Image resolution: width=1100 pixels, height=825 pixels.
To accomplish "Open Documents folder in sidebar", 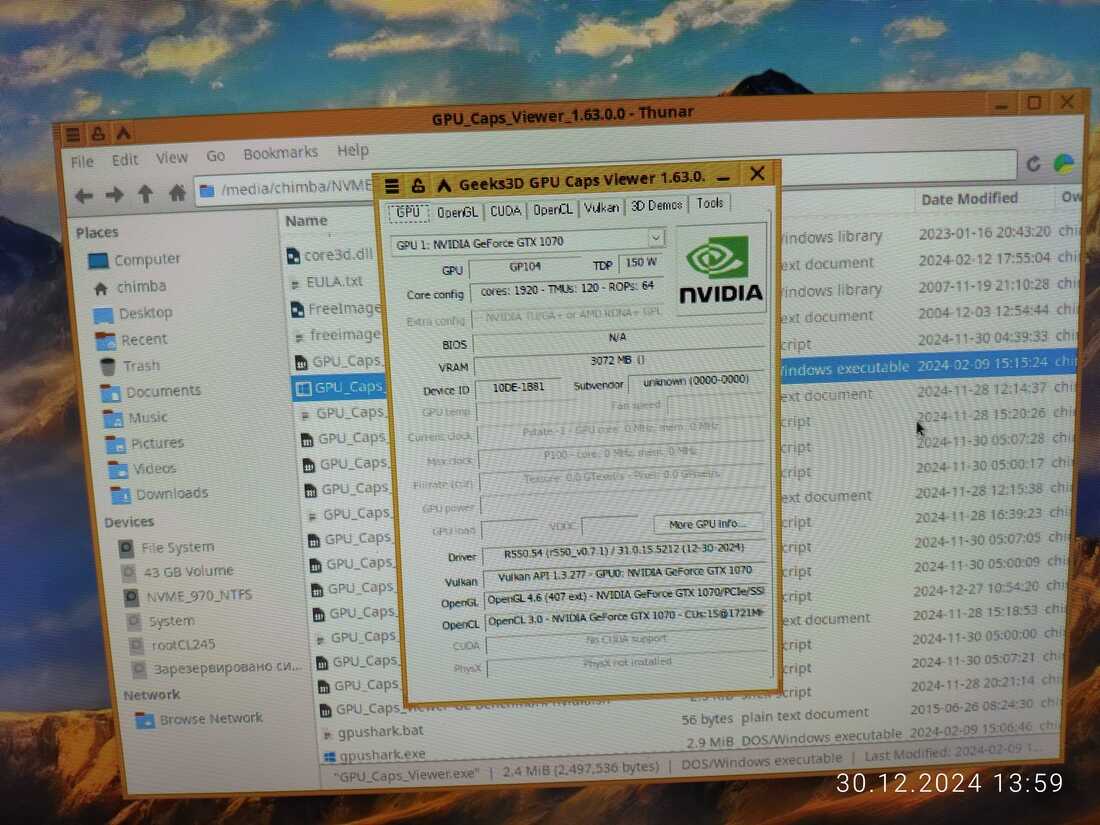I will pos(151,391).
